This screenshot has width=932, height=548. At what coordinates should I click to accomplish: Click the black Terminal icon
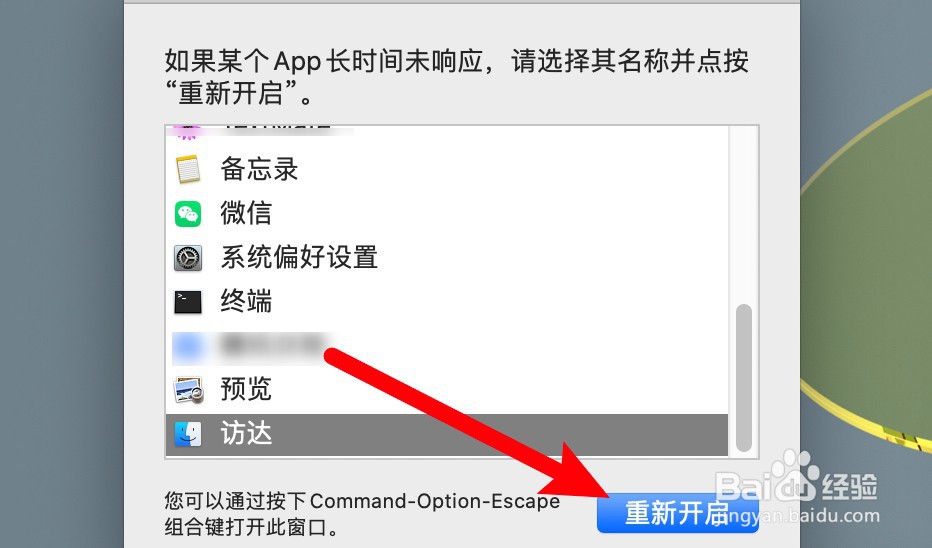[x=188, y=302]
